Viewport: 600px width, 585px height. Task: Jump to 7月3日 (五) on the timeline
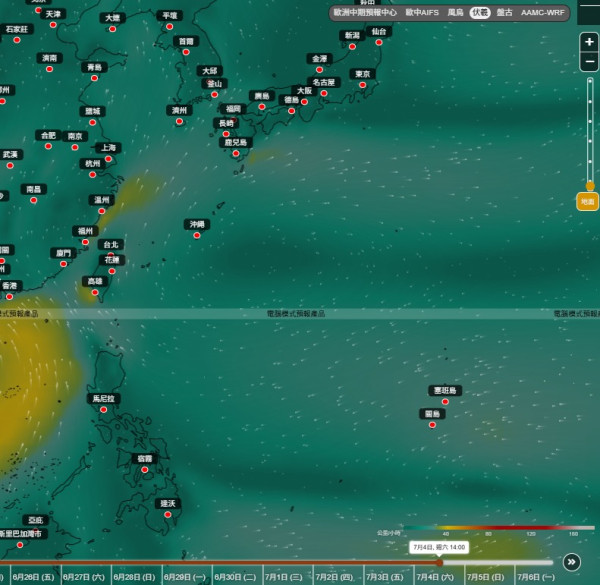click(385, 577)
